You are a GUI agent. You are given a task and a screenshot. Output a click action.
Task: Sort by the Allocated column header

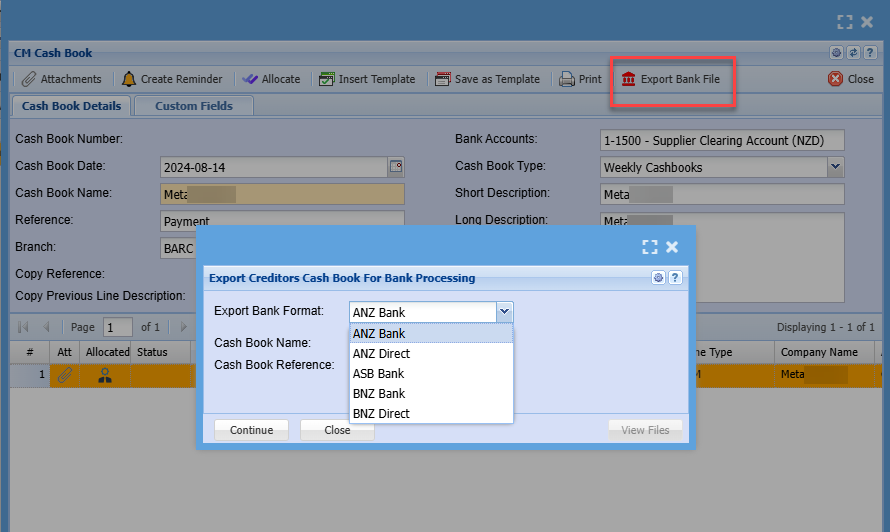click(105, 352)
